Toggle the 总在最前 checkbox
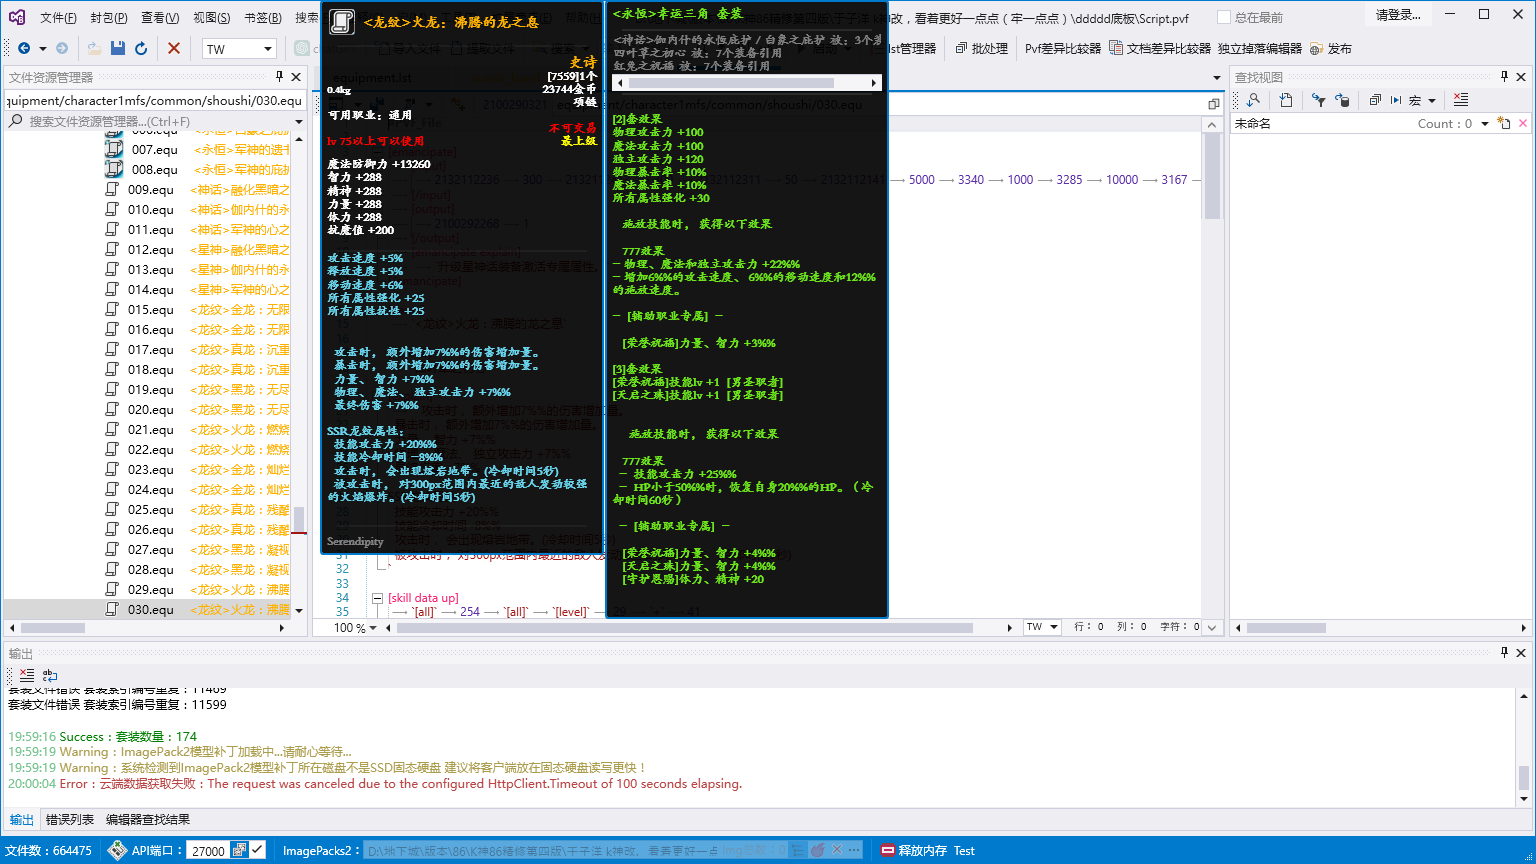 coord(1224,17)
